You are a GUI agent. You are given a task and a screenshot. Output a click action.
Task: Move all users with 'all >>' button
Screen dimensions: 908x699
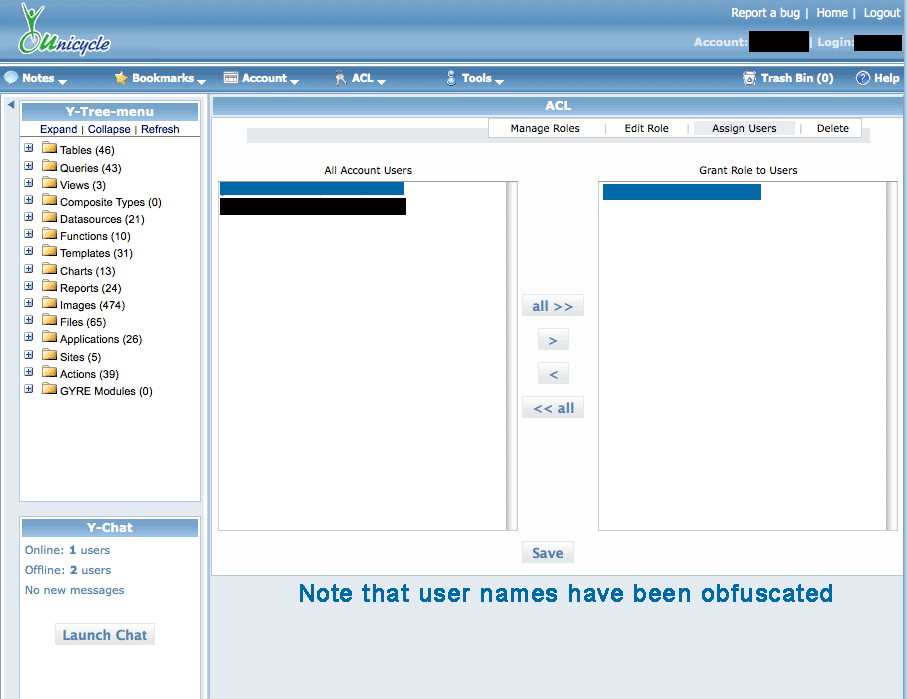coord(552,306)
